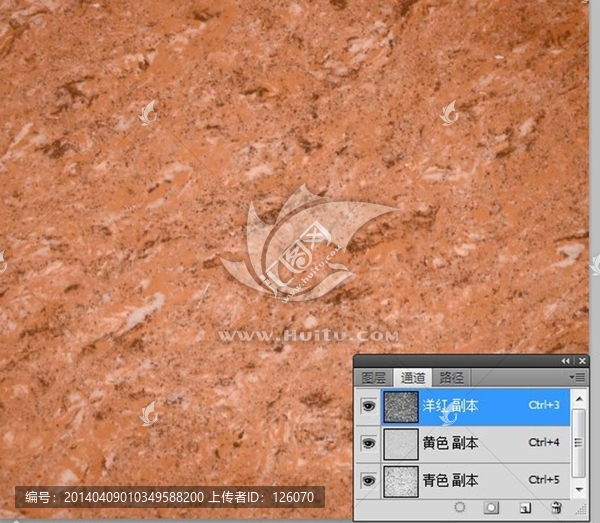Select the 青色 副本 channel row

463,481
